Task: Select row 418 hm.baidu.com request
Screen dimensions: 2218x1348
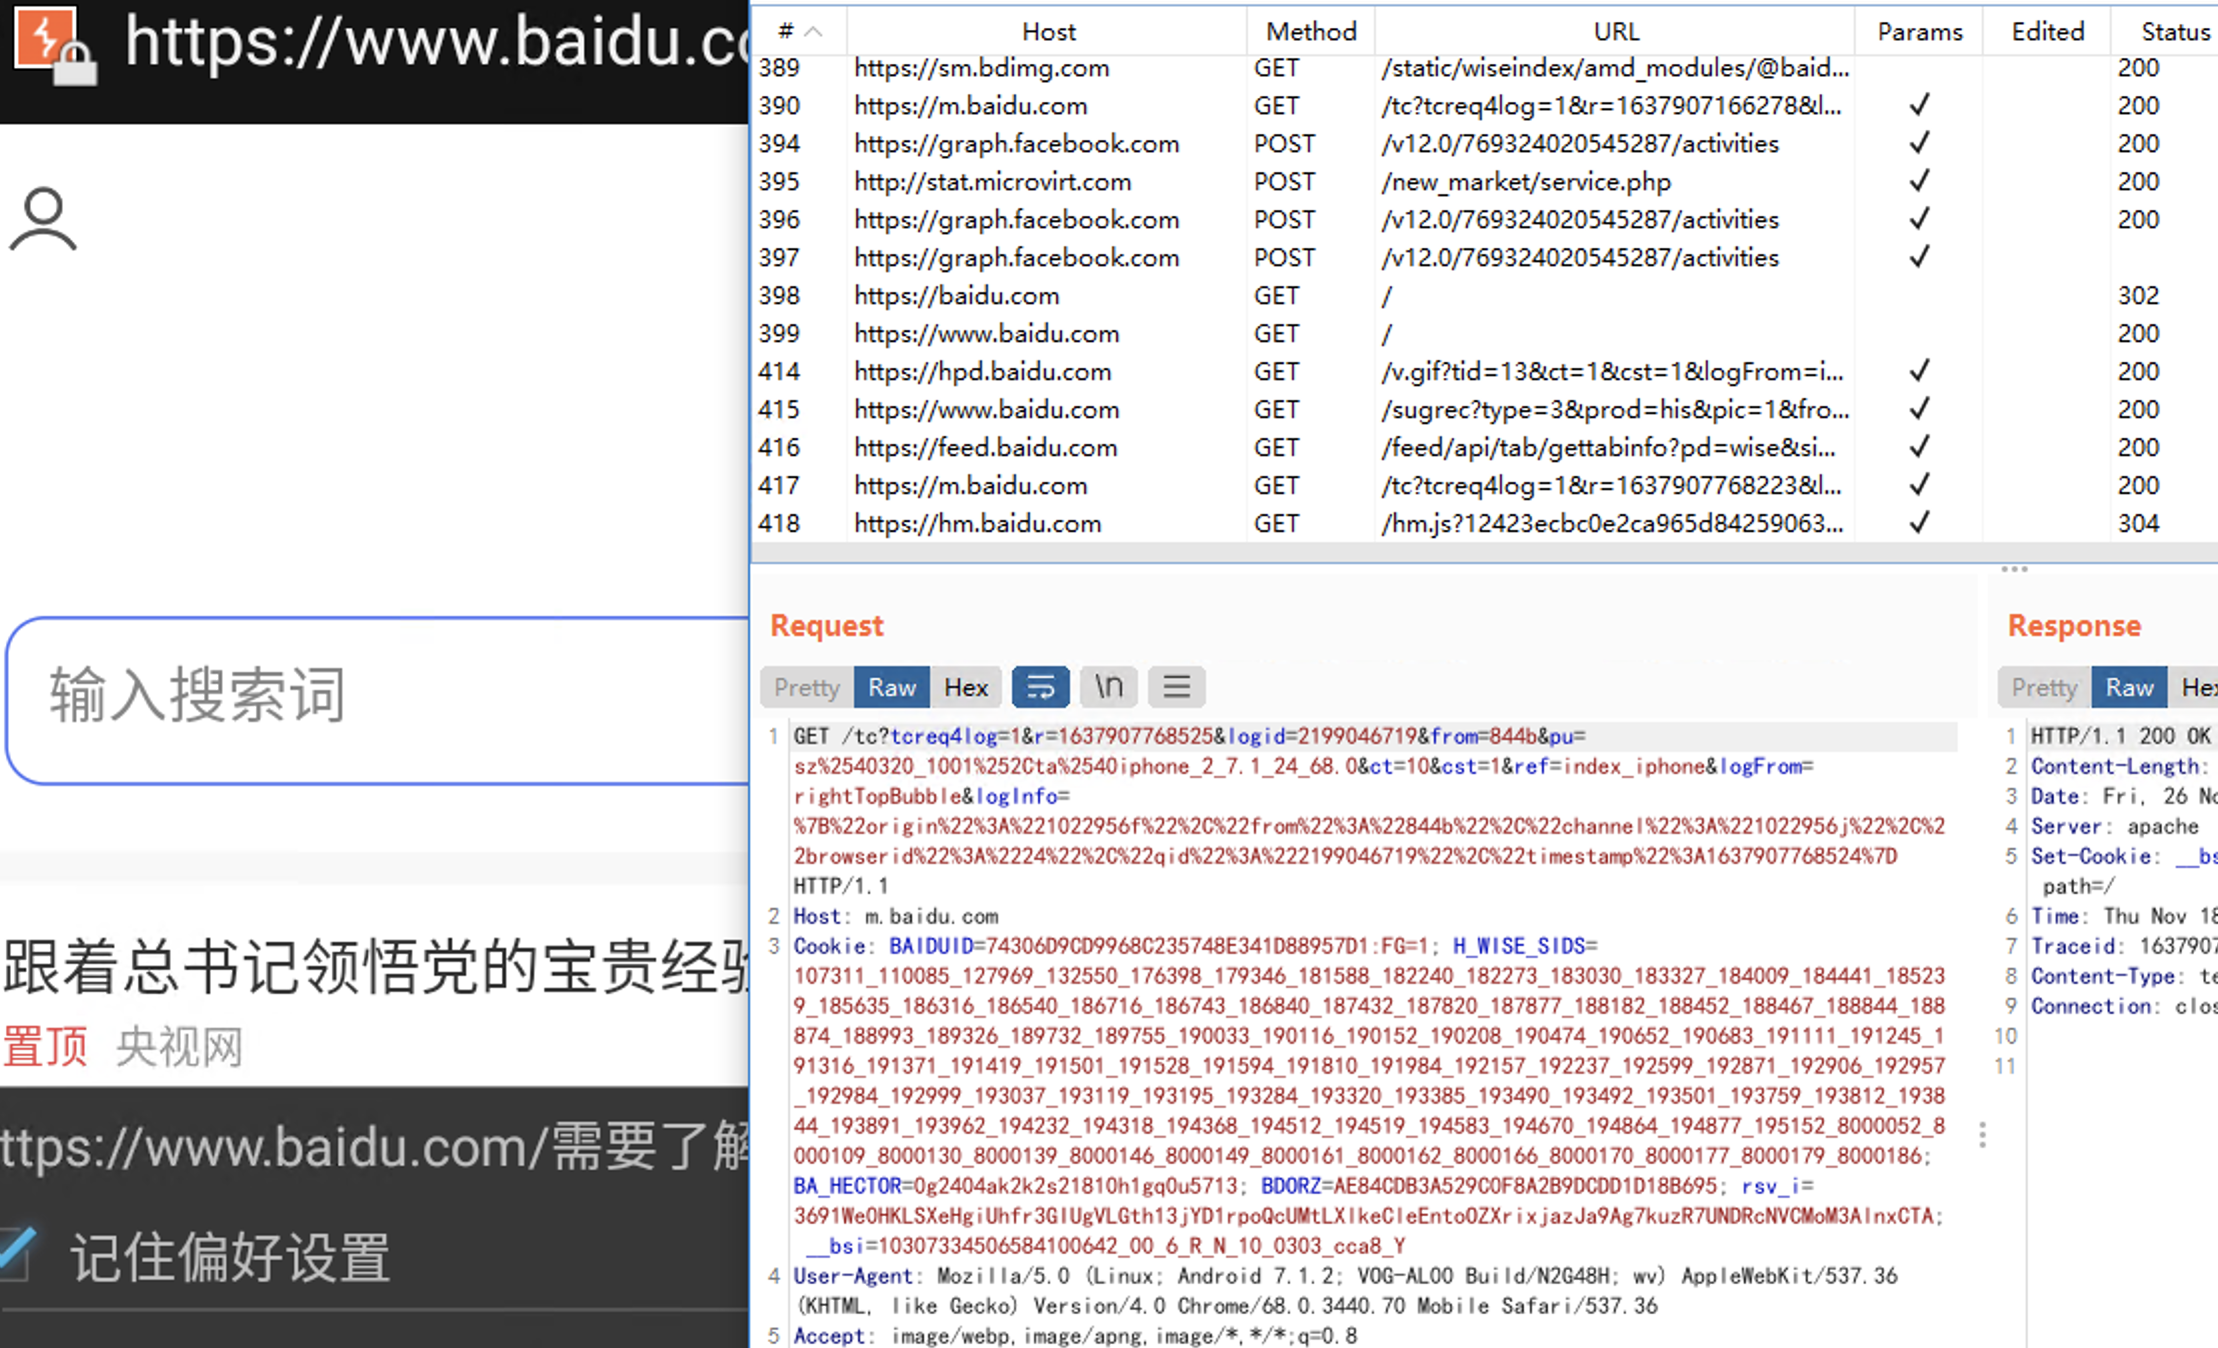Action: 1484,524
